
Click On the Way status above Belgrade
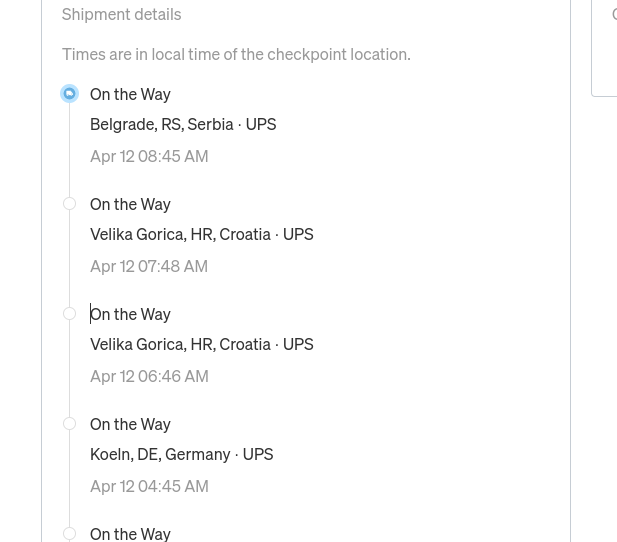(130, 94)
